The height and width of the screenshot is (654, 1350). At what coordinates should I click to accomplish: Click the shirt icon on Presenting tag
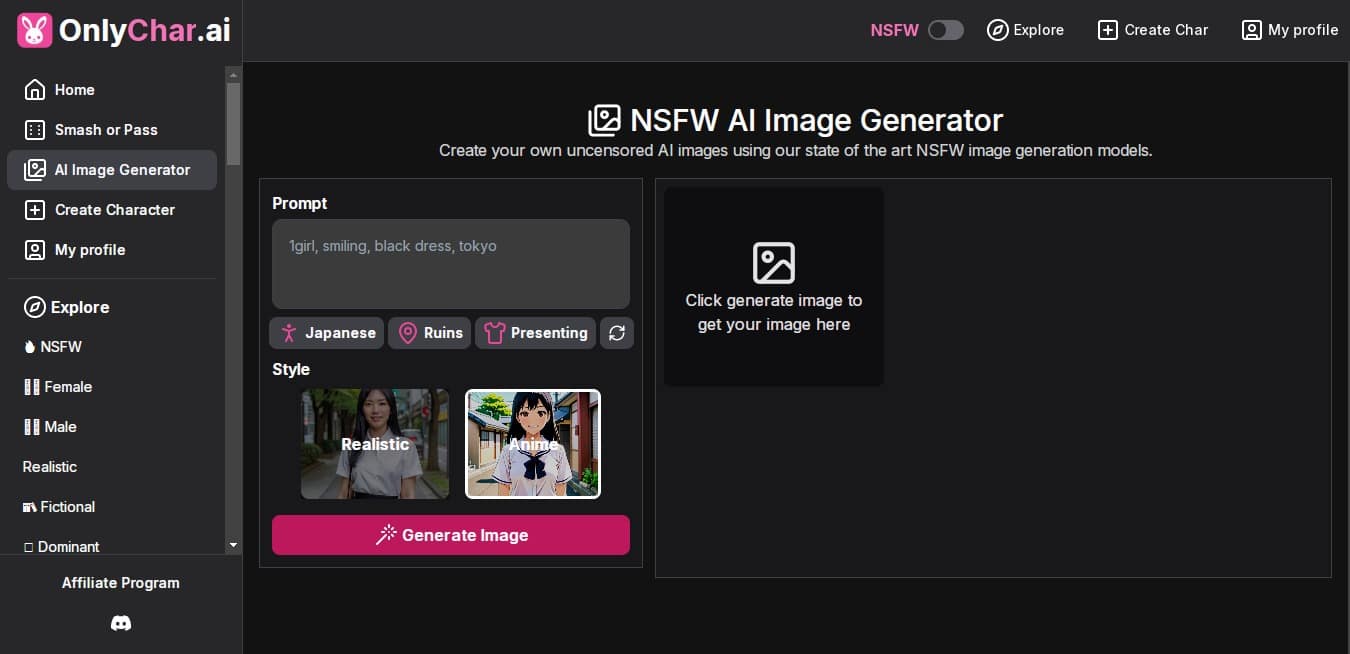coord(494,333)
